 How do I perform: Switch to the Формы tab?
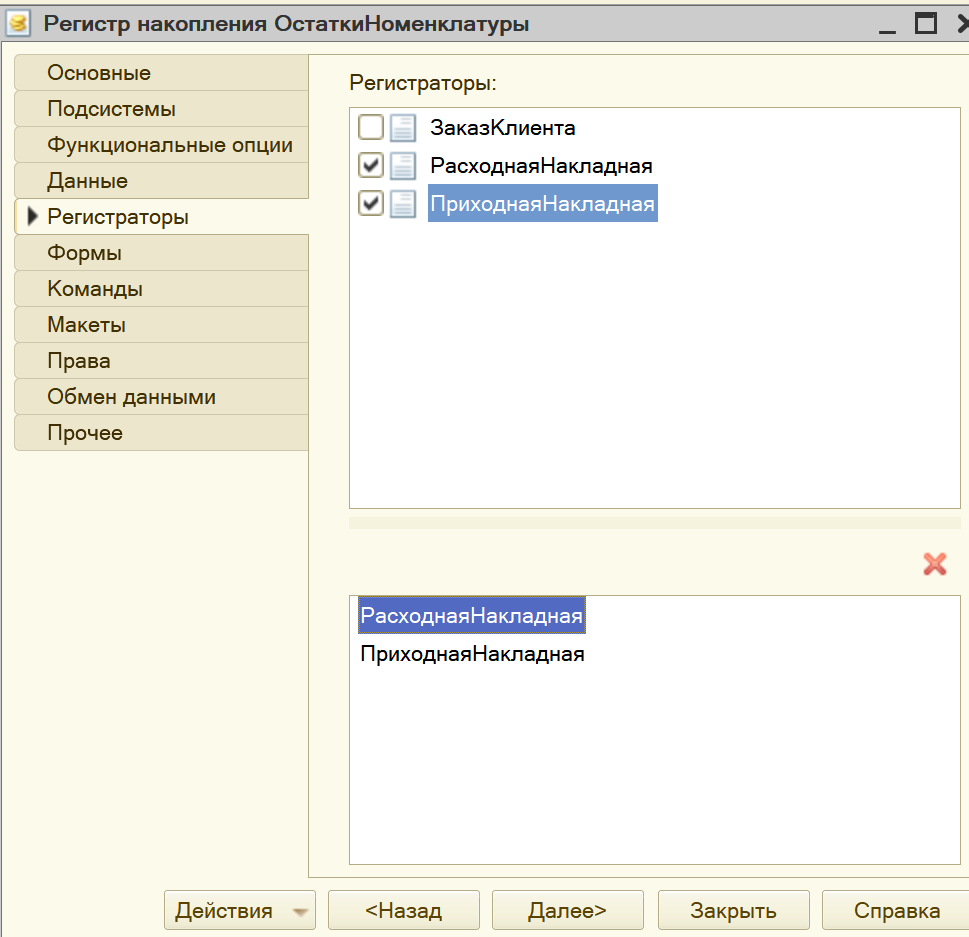click(161, 253)
